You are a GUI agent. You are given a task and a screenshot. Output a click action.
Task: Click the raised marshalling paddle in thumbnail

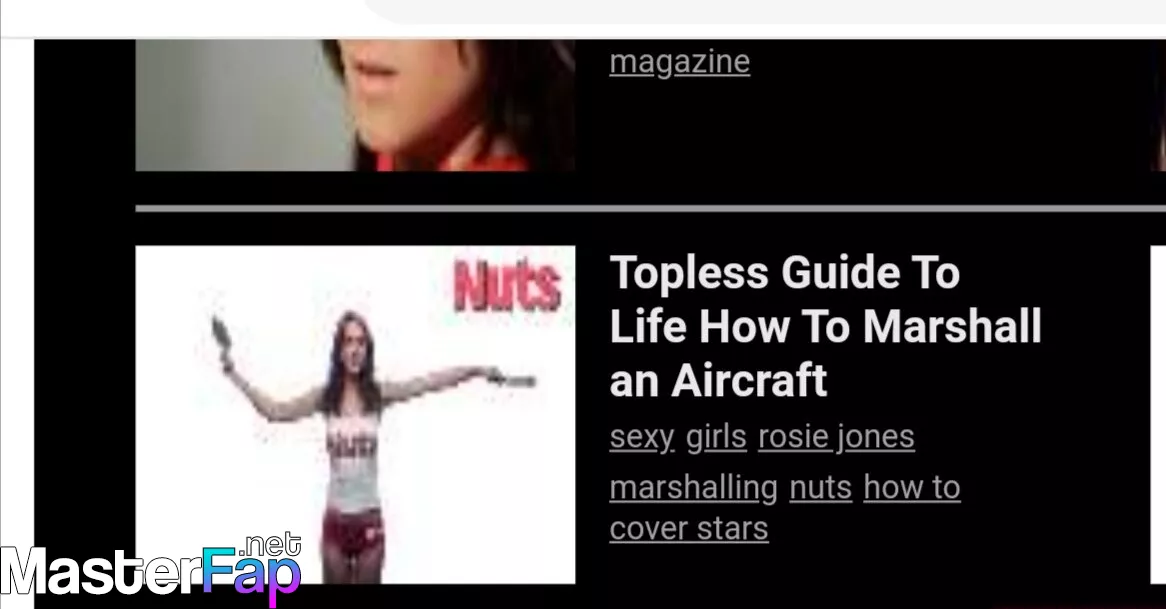tap(220, 333)
